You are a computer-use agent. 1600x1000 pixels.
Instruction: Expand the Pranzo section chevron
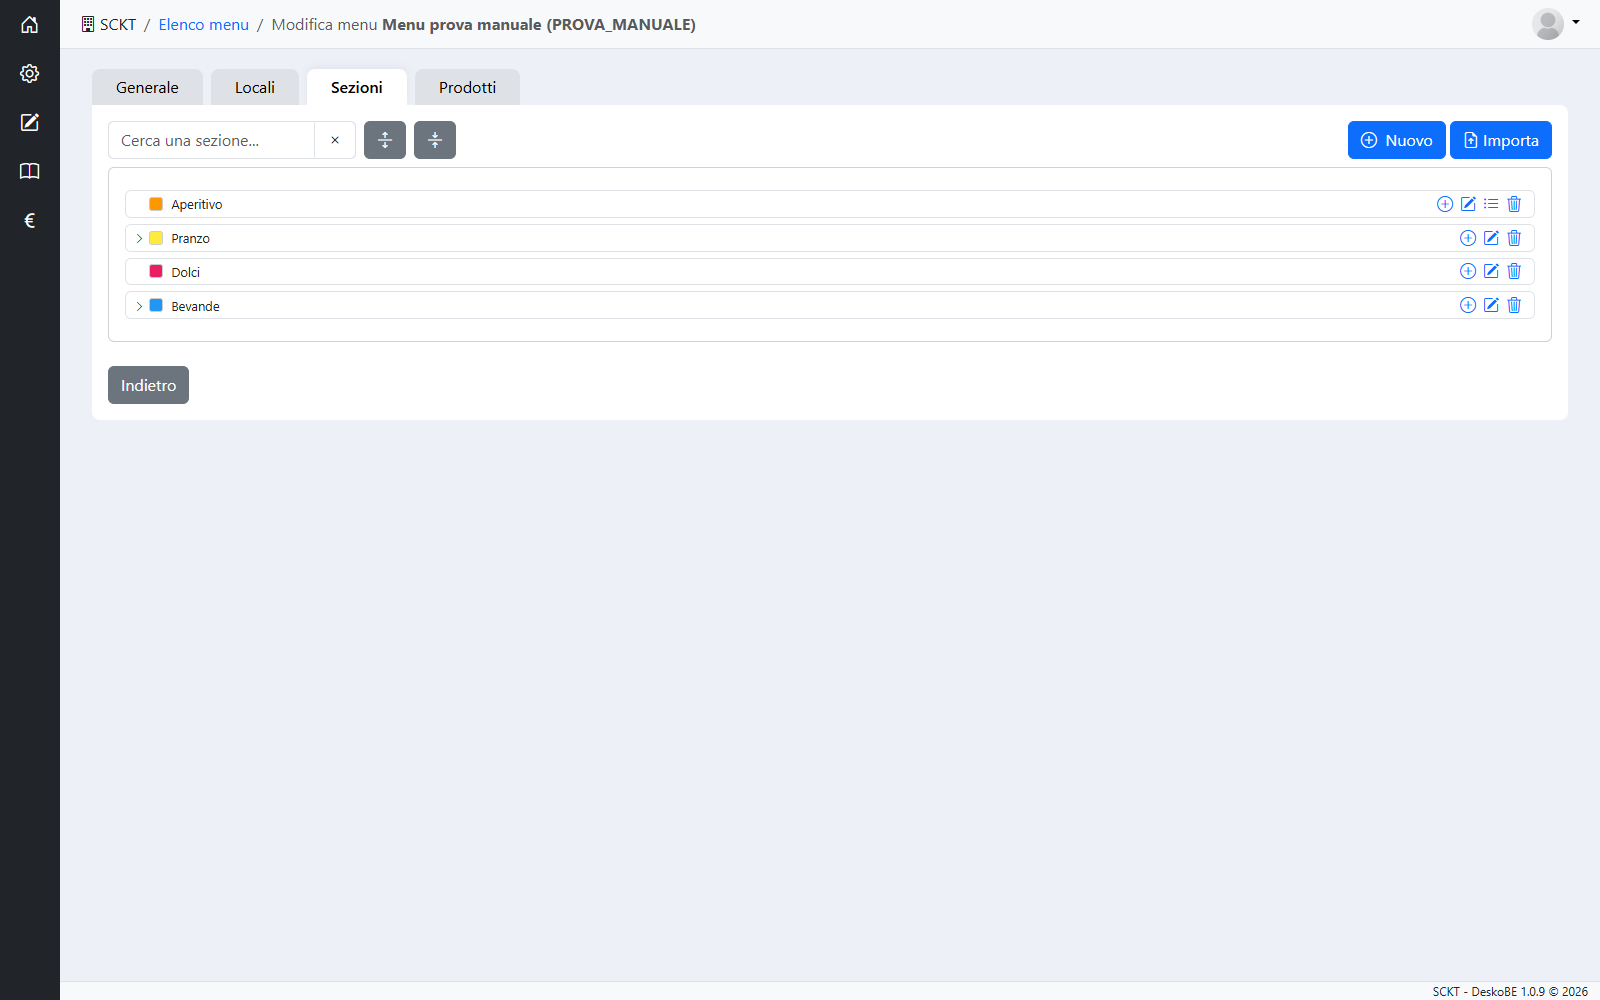139,238
